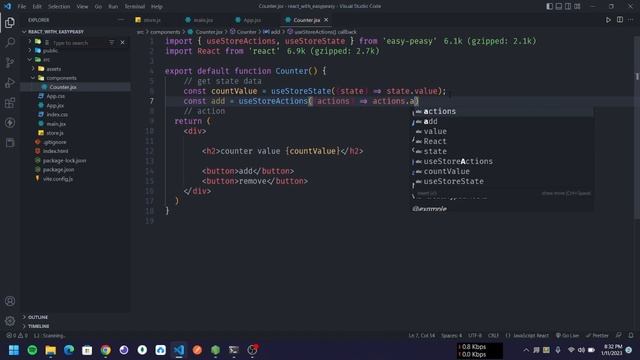Open the Terminal menu
Viewport: 640px width, 360px height.
(x=135, y=7)
